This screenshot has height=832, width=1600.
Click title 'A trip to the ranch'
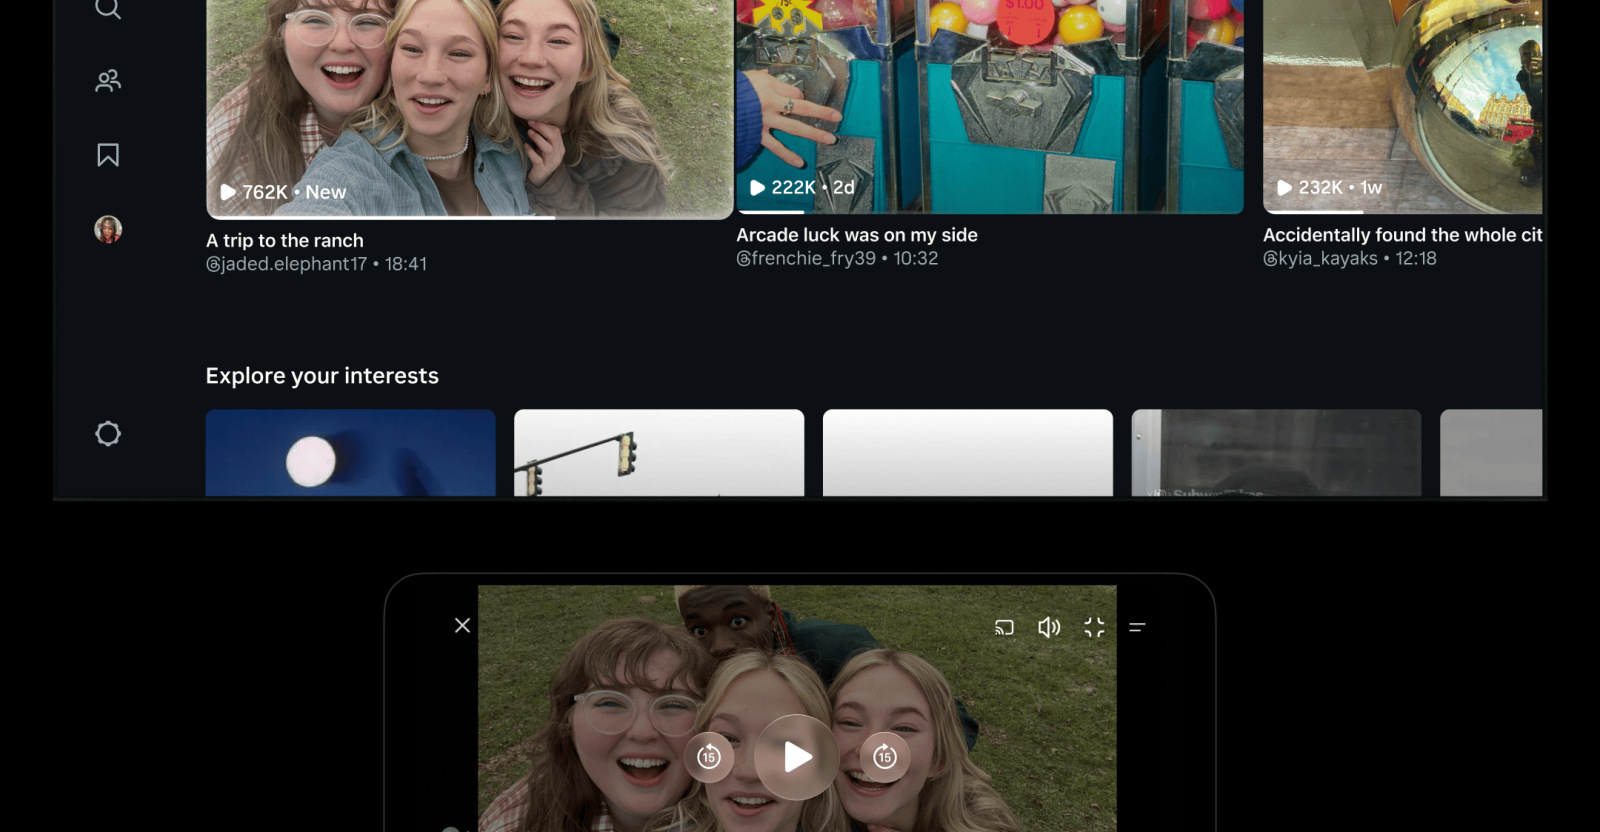click(285, 240)
